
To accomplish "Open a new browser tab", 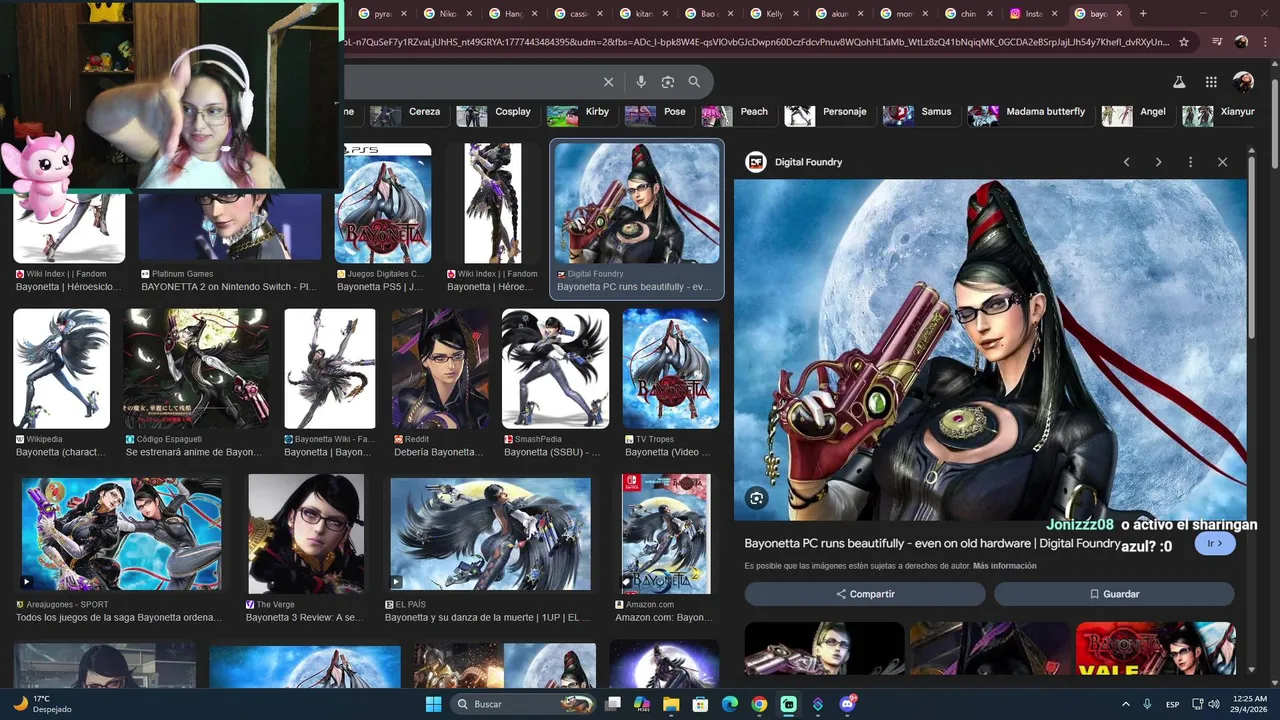I will [1143, 14].
